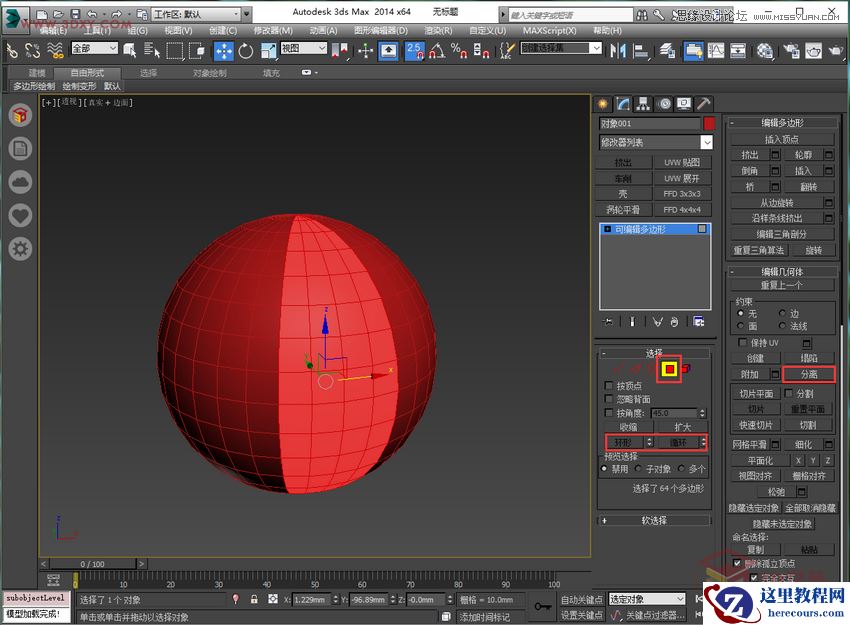This screenshot has height=625, width=850.
Task: Select the polygon sub-object icon in 选择 panel
Action: pyautogui.click(x=670, y=369)
